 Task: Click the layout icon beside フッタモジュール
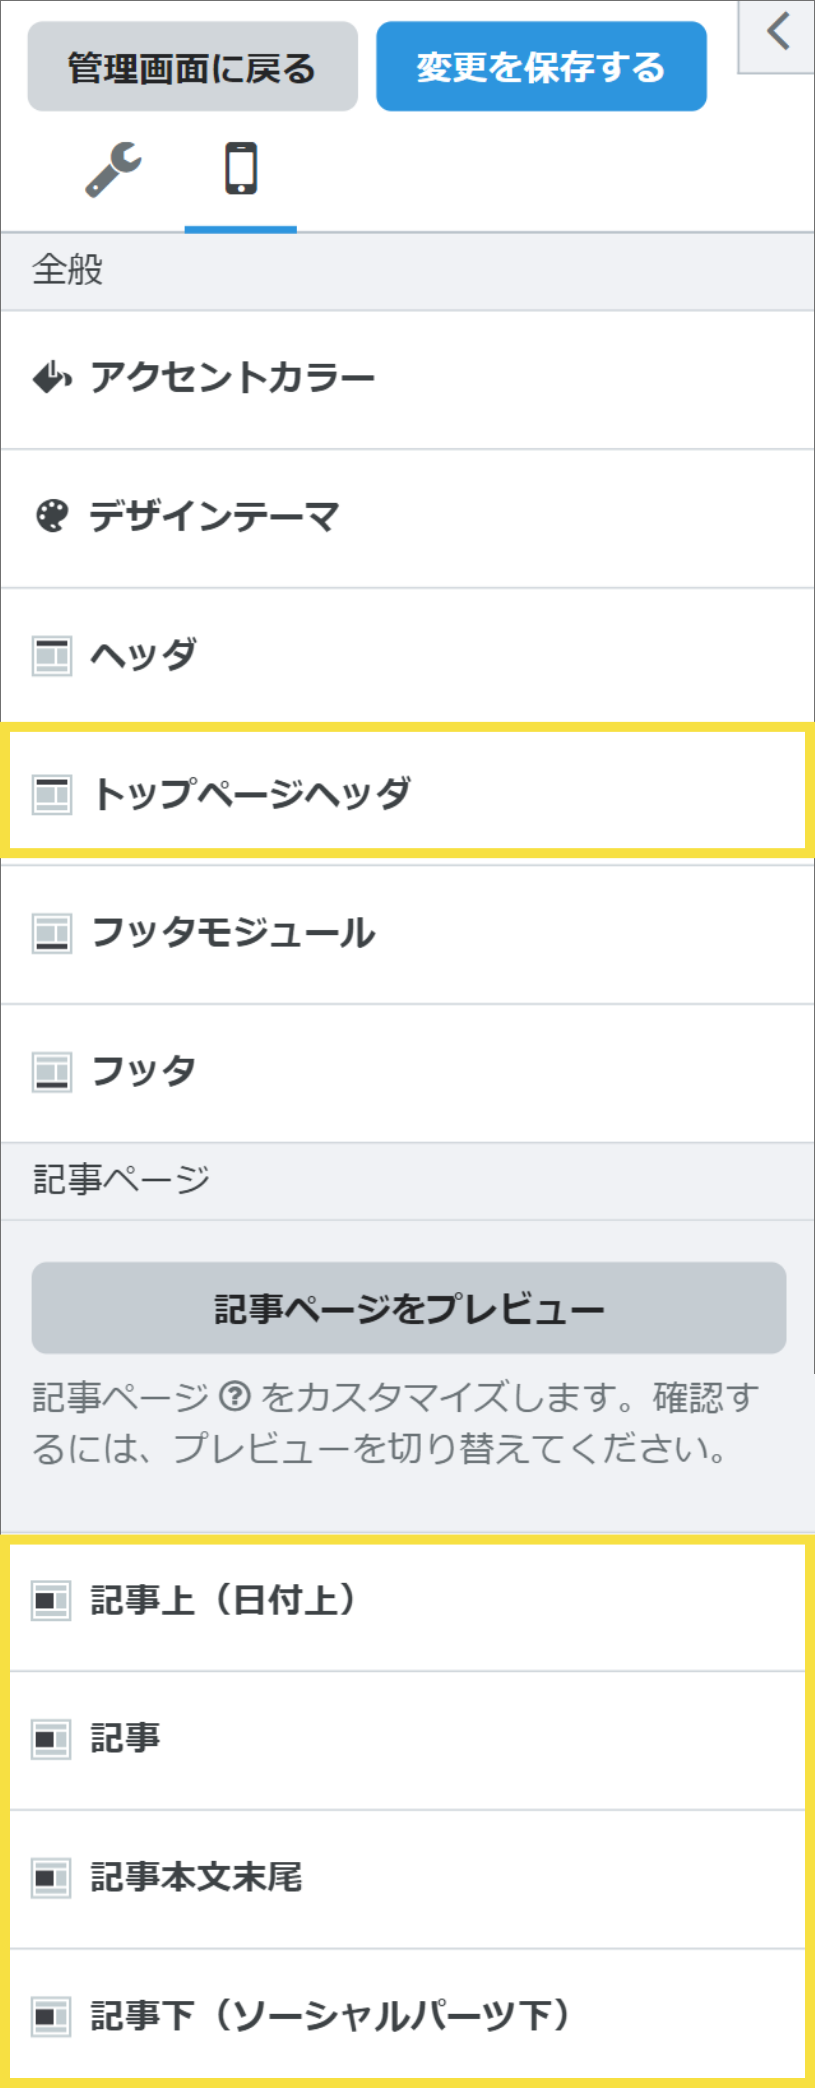51,932
